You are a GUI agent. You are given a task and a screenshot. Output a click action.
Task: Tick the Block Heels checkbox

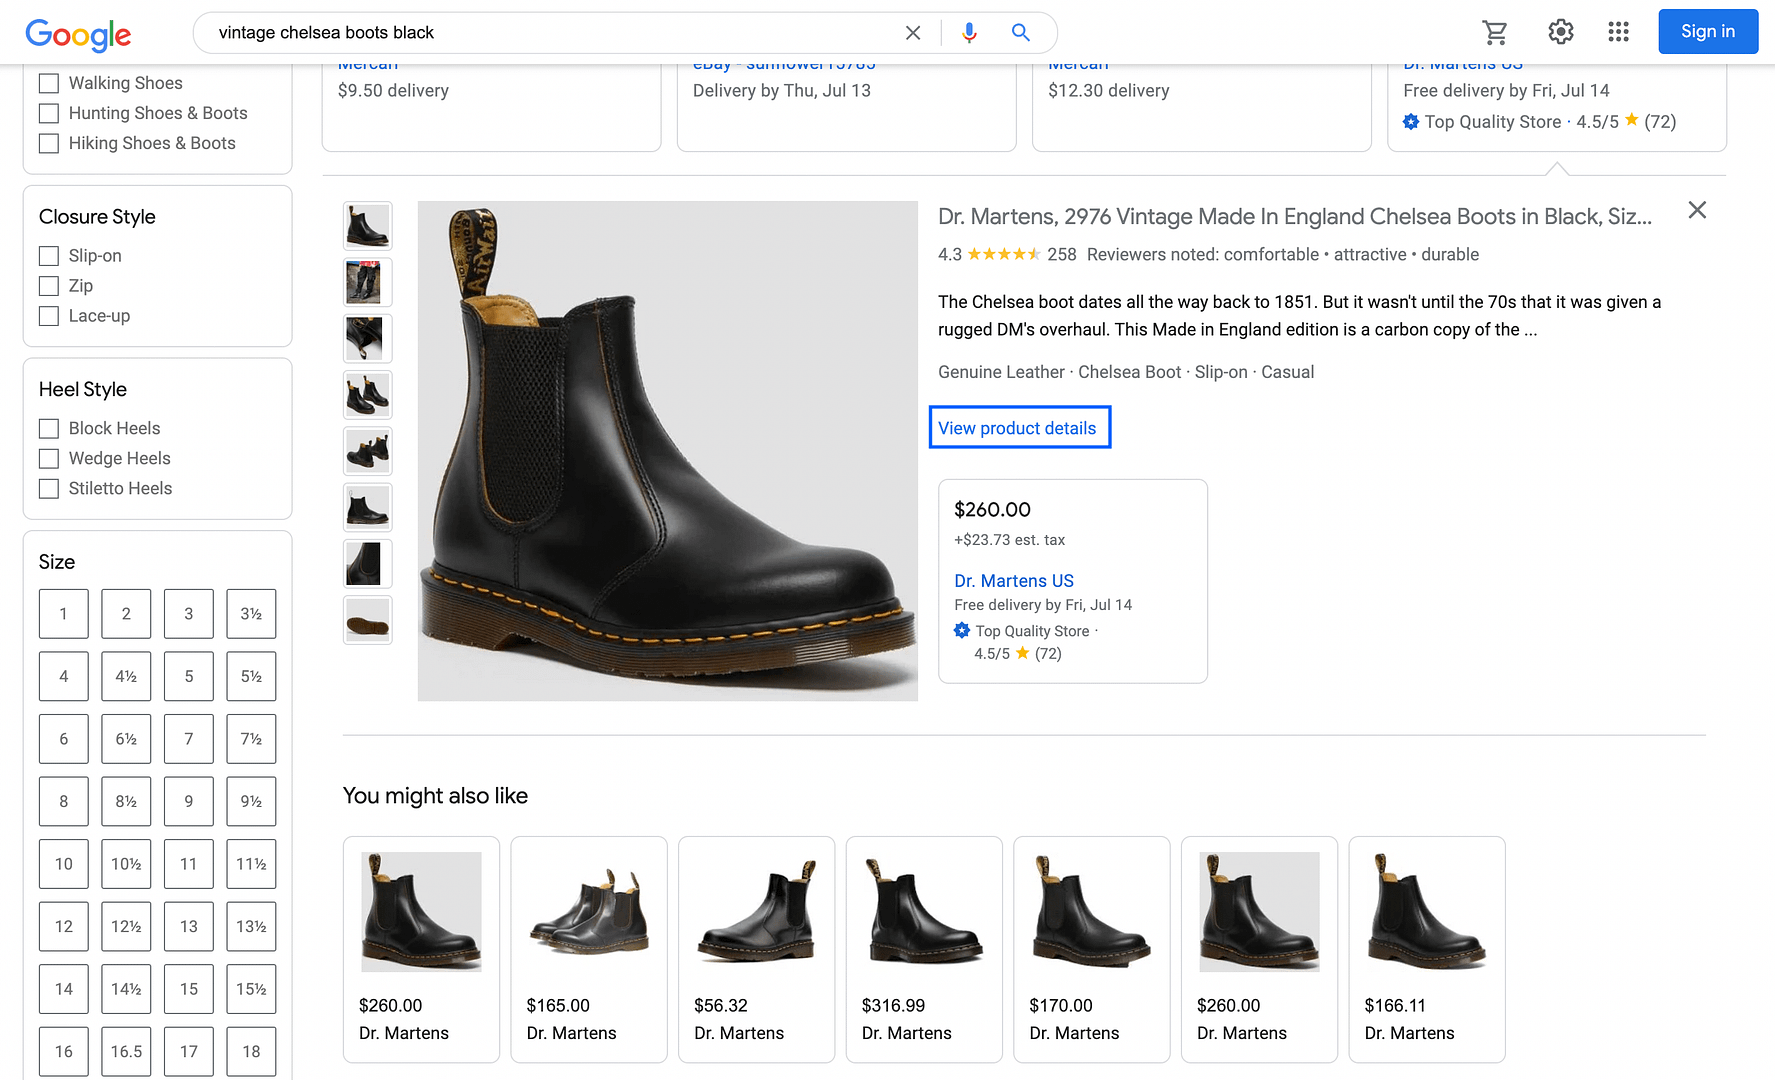pos(49,428)
